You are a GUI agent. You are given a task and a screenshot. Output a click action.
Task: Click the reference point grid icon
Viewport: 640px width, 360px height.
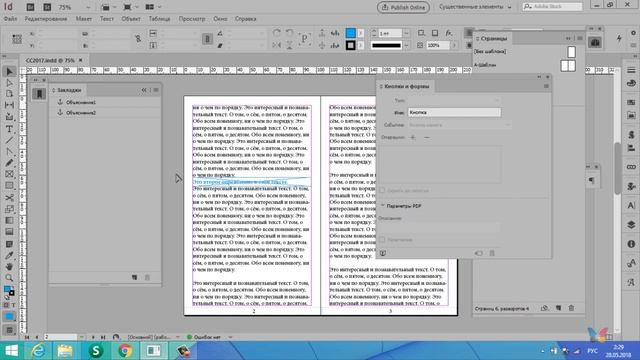[x=17, y=39]
